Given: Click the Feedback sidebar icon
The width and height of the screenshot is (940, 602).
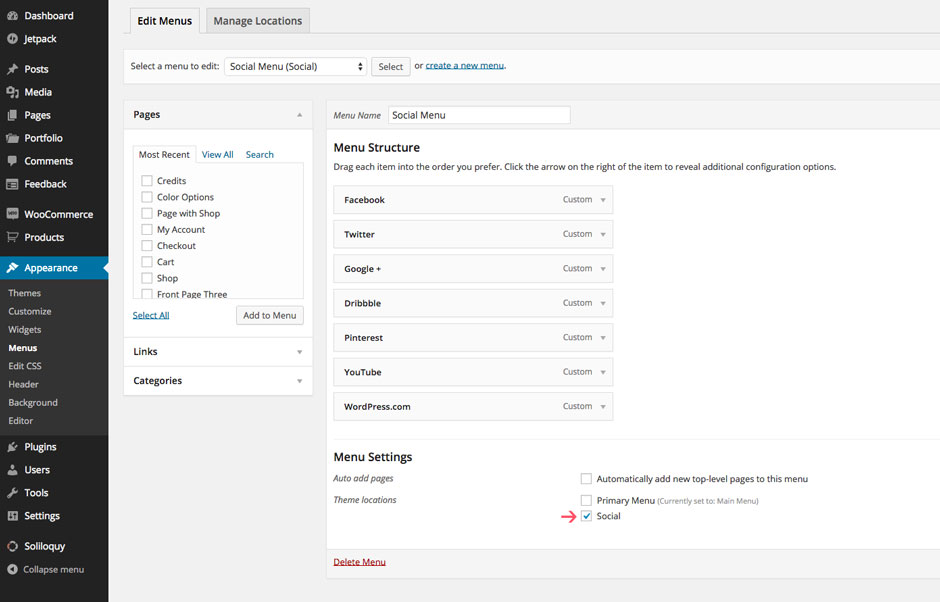Looking at the screenshot, I should pos(12,184).
